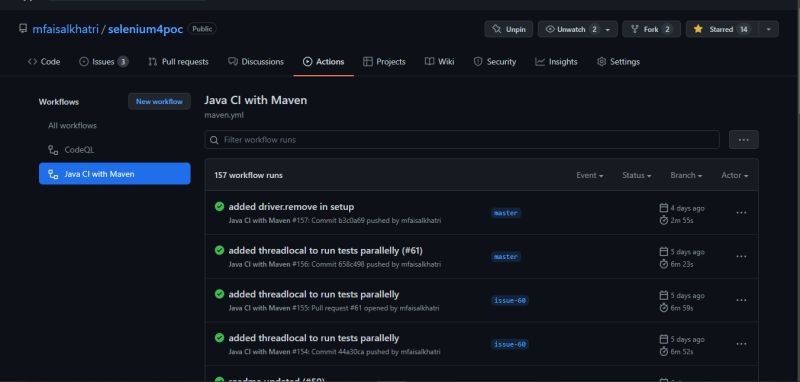Switch to the Discussions tab
This screenshot has height=382, width=800.
(x=256, y=62)
